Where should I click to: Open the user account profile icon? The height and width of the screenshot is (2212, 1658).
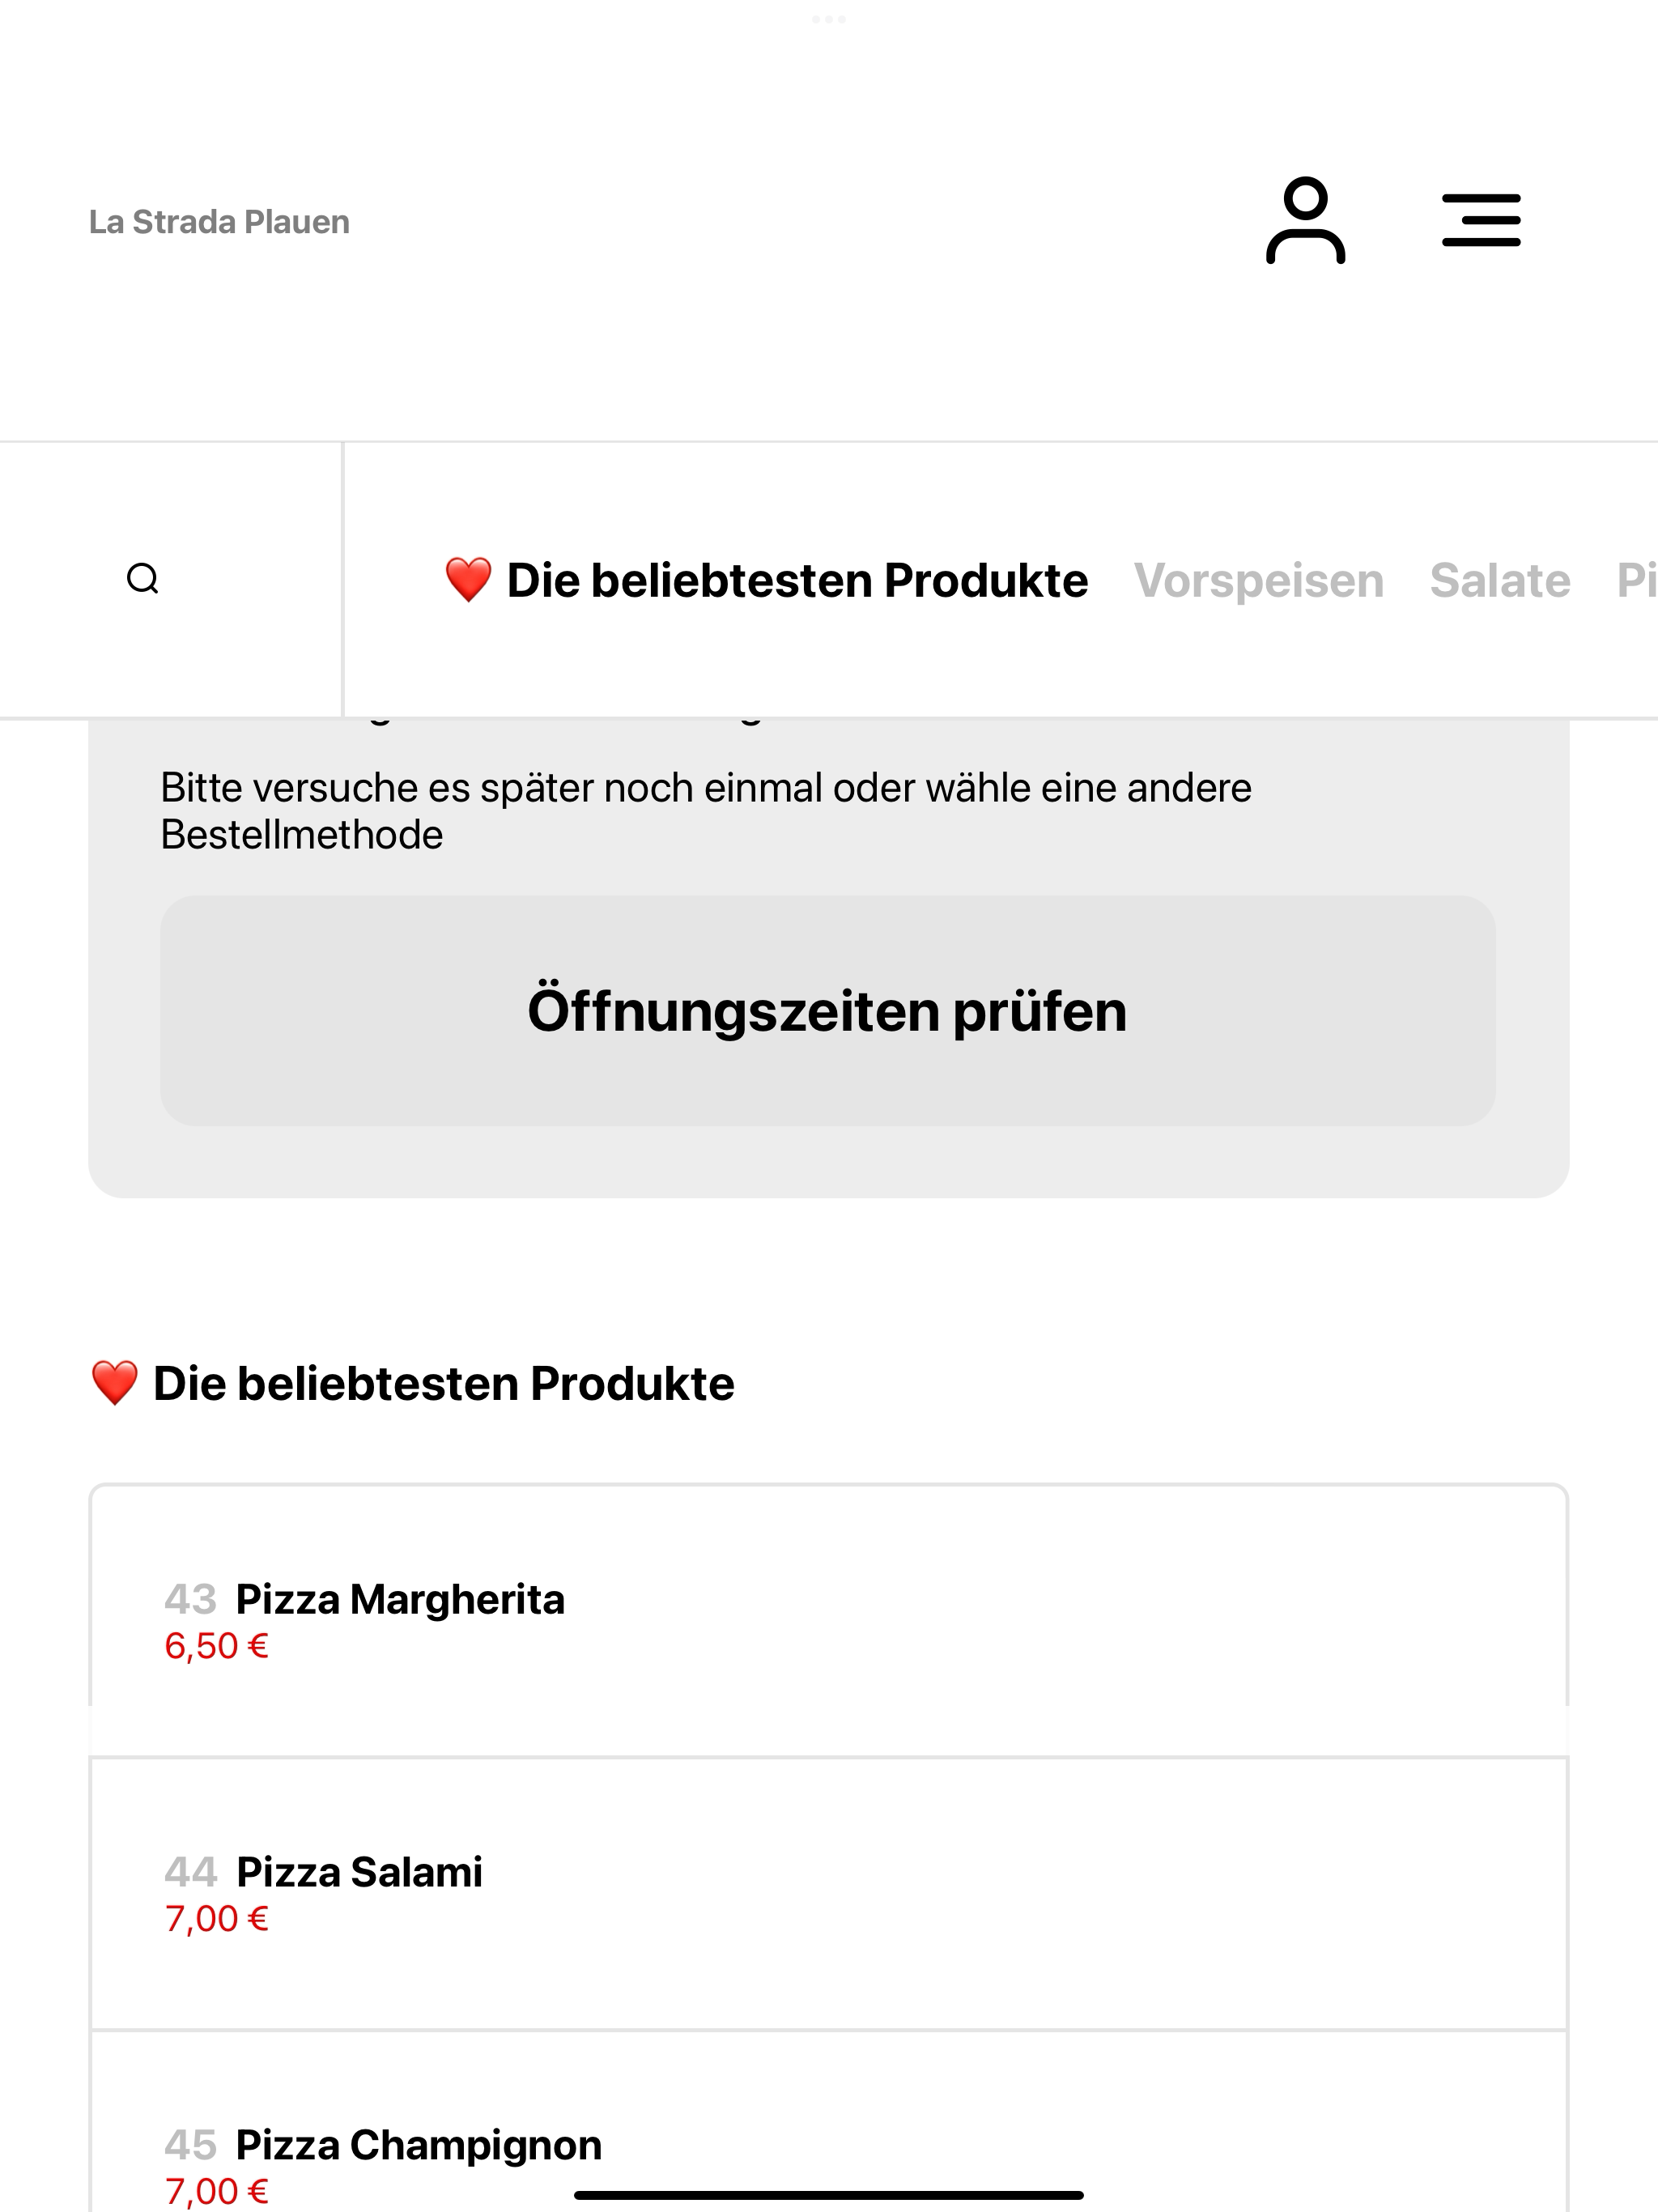tap(1305, 220)
